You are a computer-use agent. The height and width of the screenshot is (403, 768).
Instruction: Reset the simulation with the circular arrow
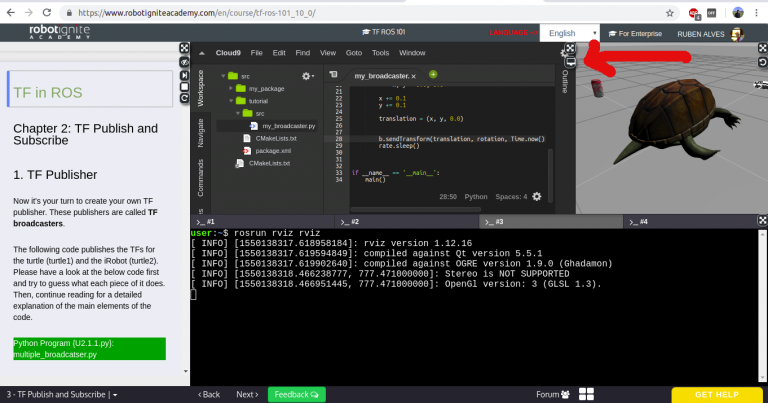tap(763, 62)
